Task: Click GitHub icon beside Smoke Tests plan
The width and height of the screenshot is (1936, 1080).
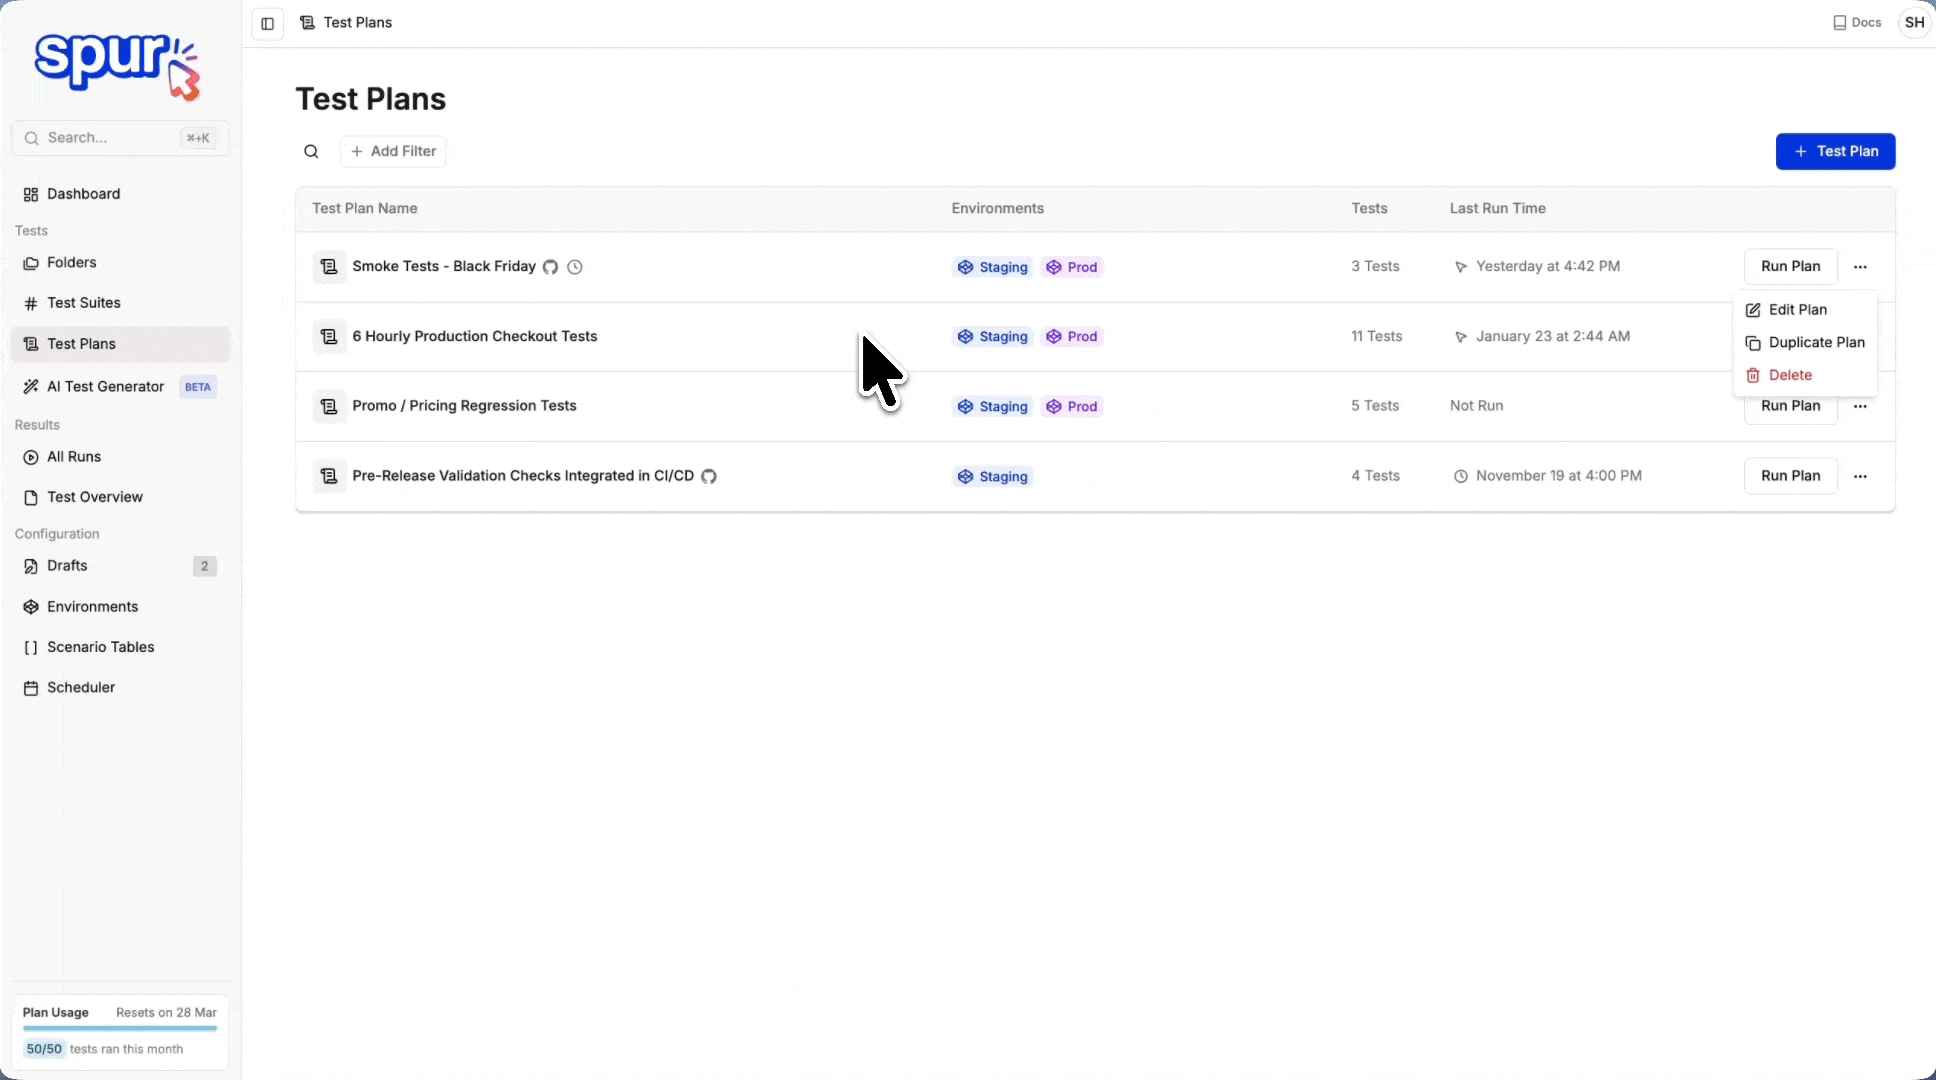Action: 550,267
